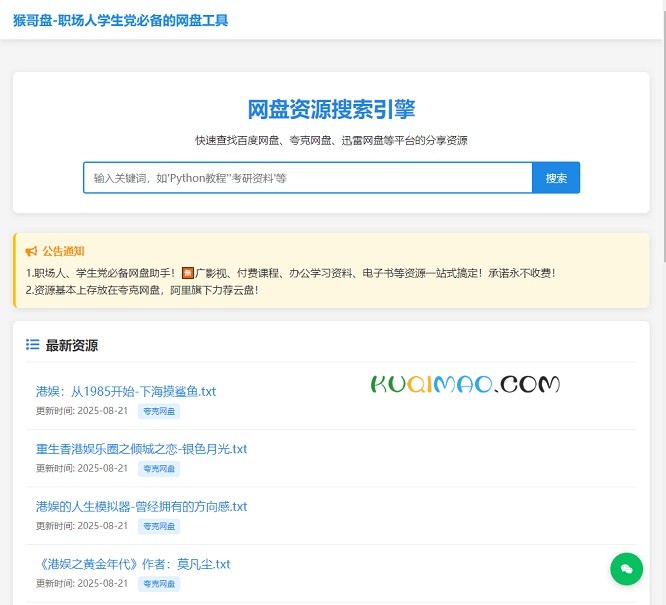Click the 网盘资源搜索引擎 heading

[x=331, y=110]
